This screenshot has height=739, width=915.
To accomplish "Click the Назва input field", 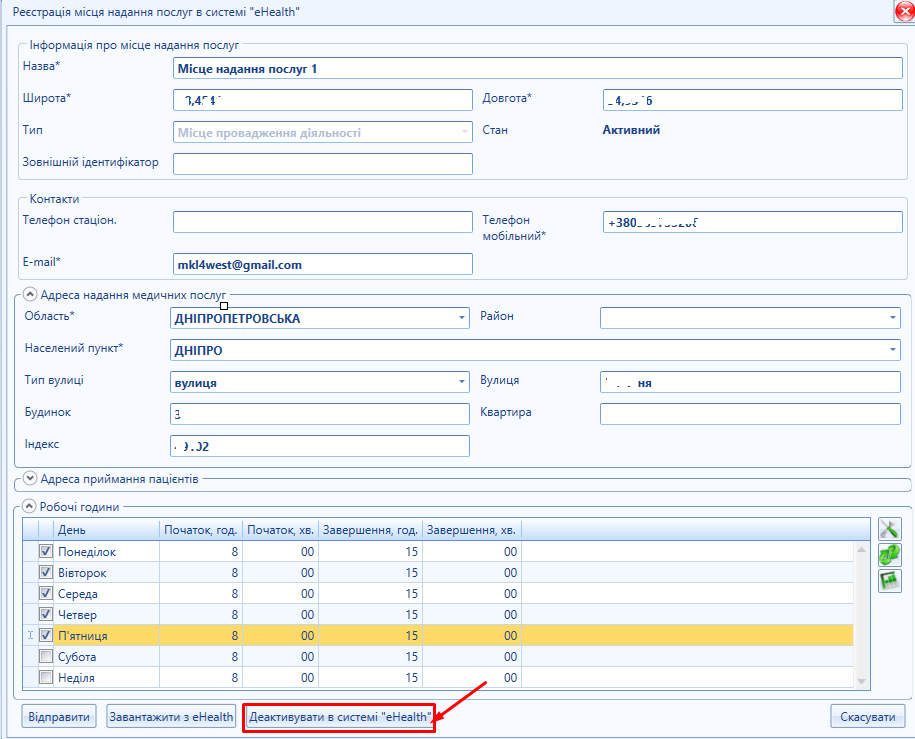I will [537, 68].
